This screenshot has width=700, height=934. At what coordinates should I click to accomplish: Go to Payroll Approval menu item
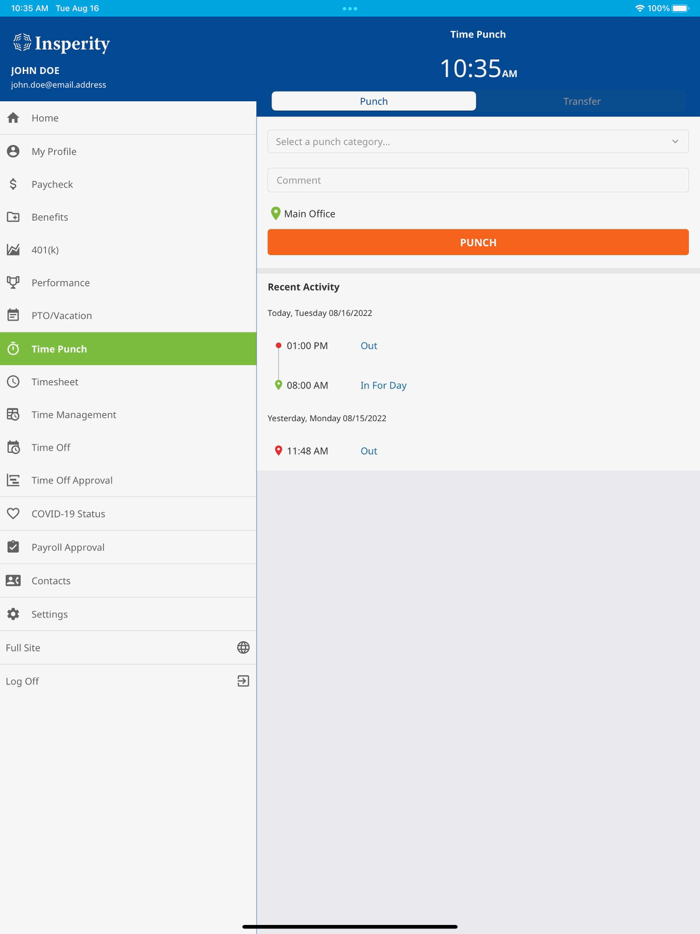coord(128,547)
